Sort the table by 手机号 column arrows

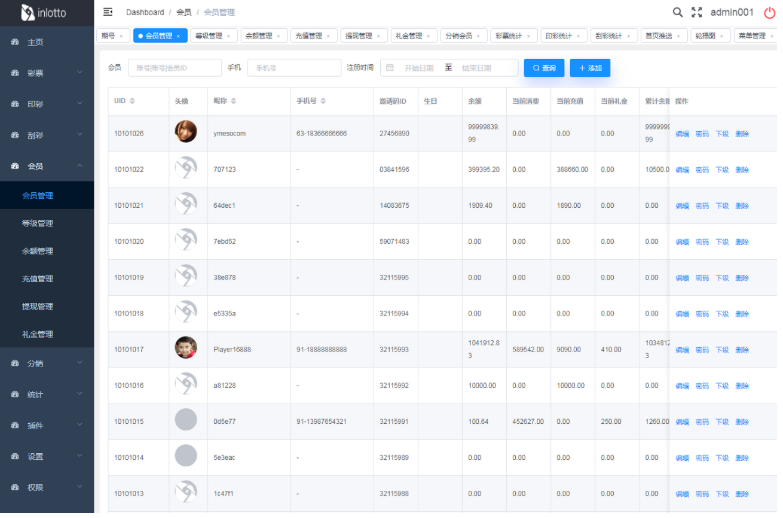pyautogui.click(x=323, y=101)
